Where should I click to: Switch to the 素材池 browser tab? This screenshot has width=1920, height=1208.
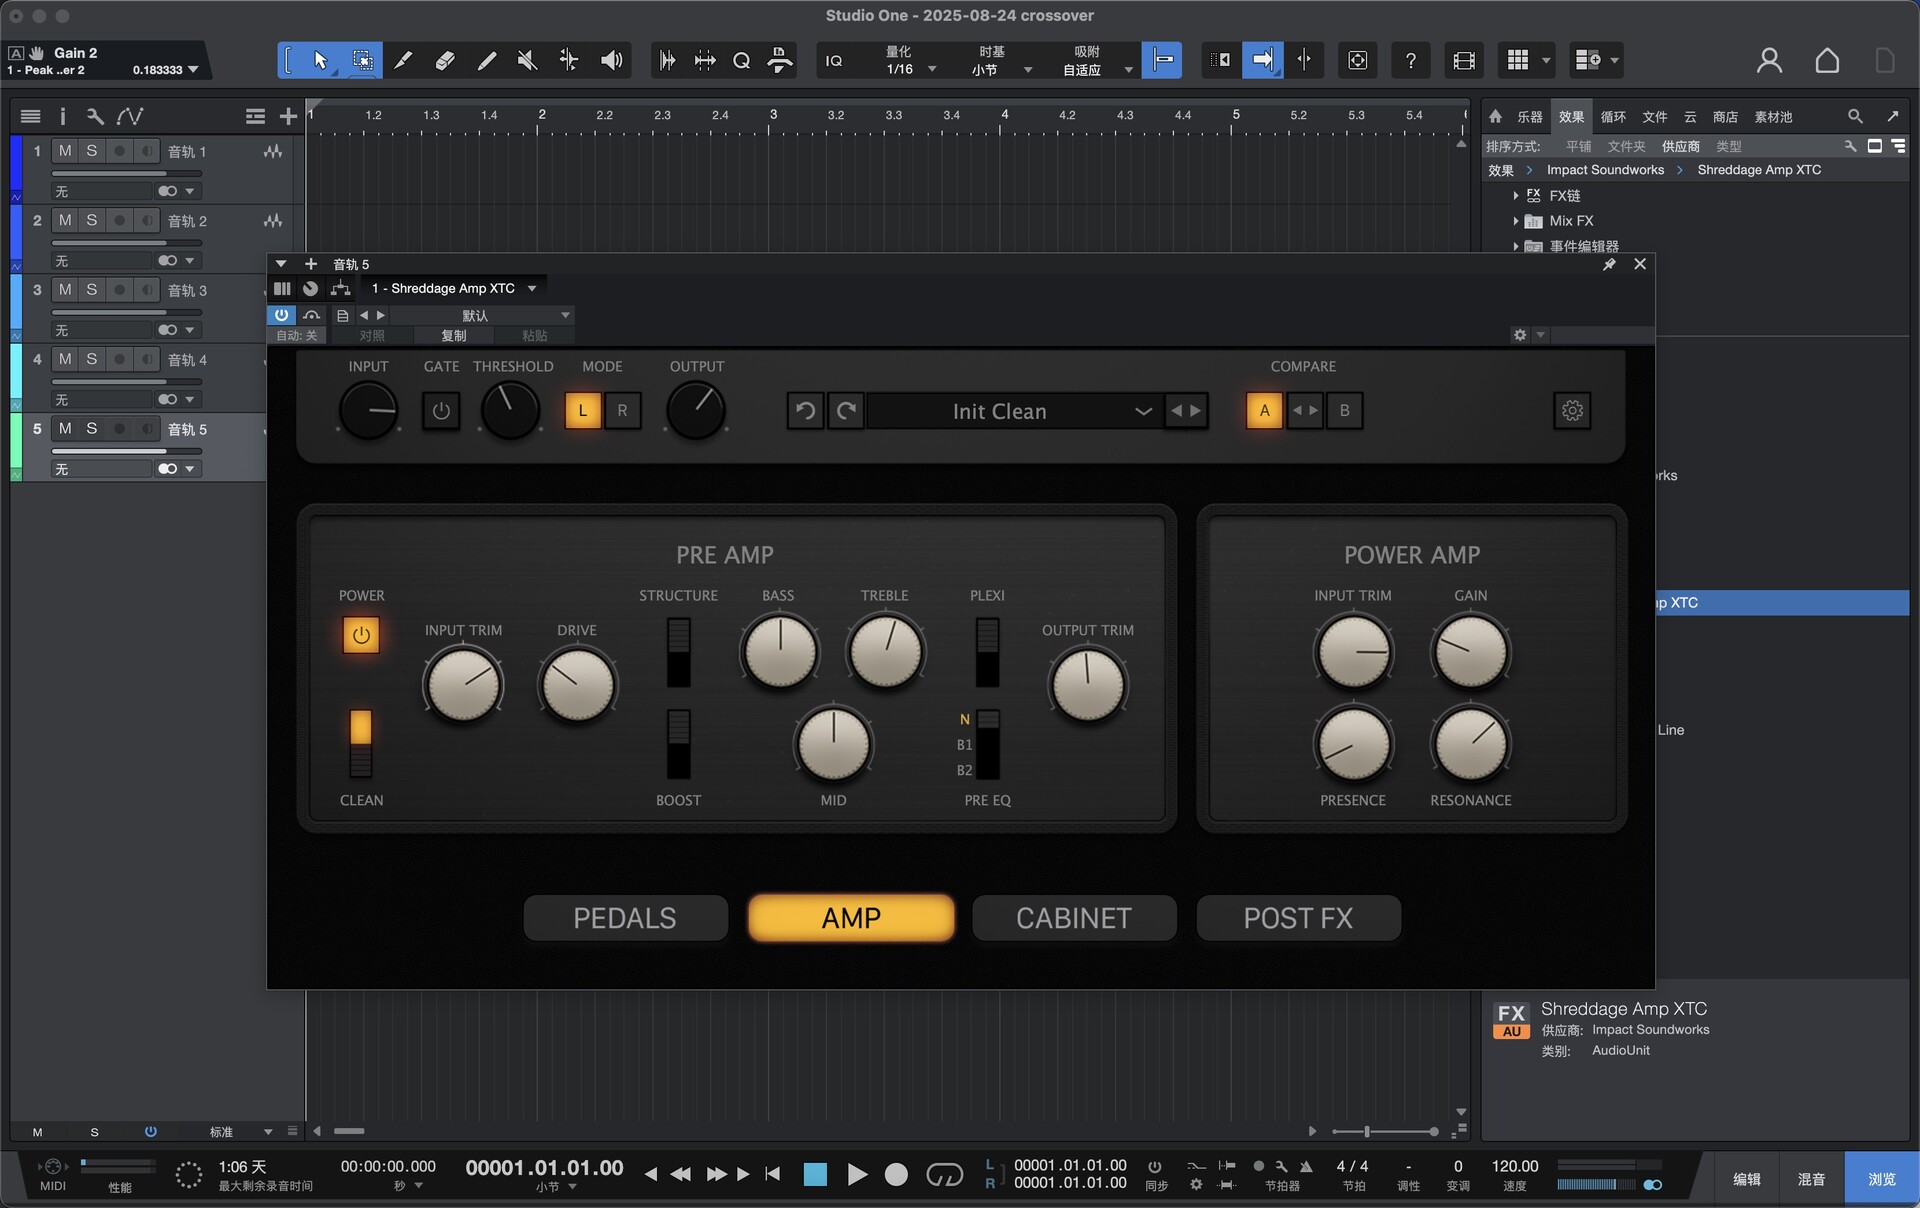(1773, 117)
